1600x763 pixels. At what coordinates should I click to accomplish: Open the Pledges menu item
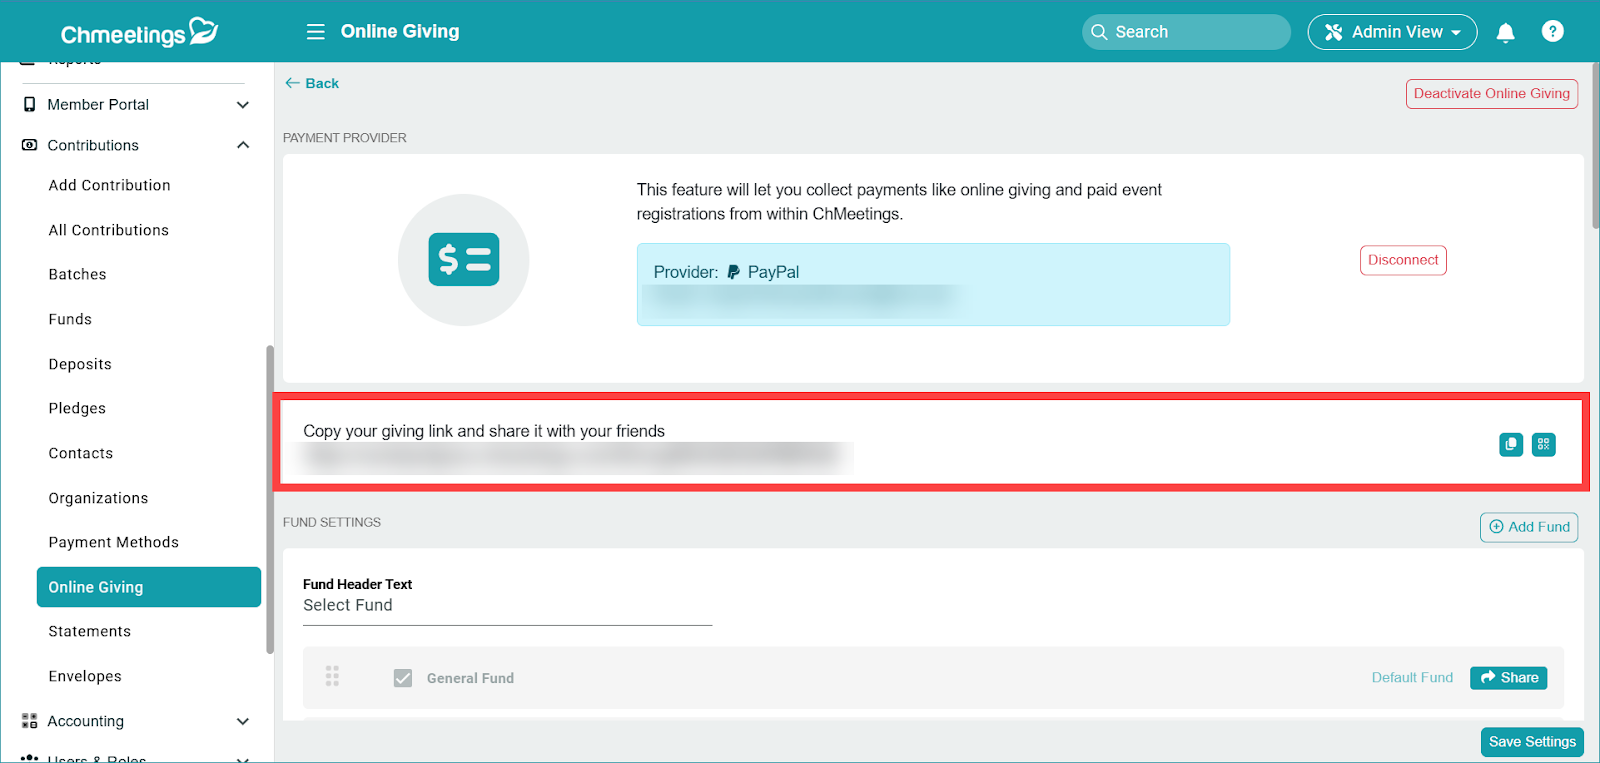click(x=77, y=408)
